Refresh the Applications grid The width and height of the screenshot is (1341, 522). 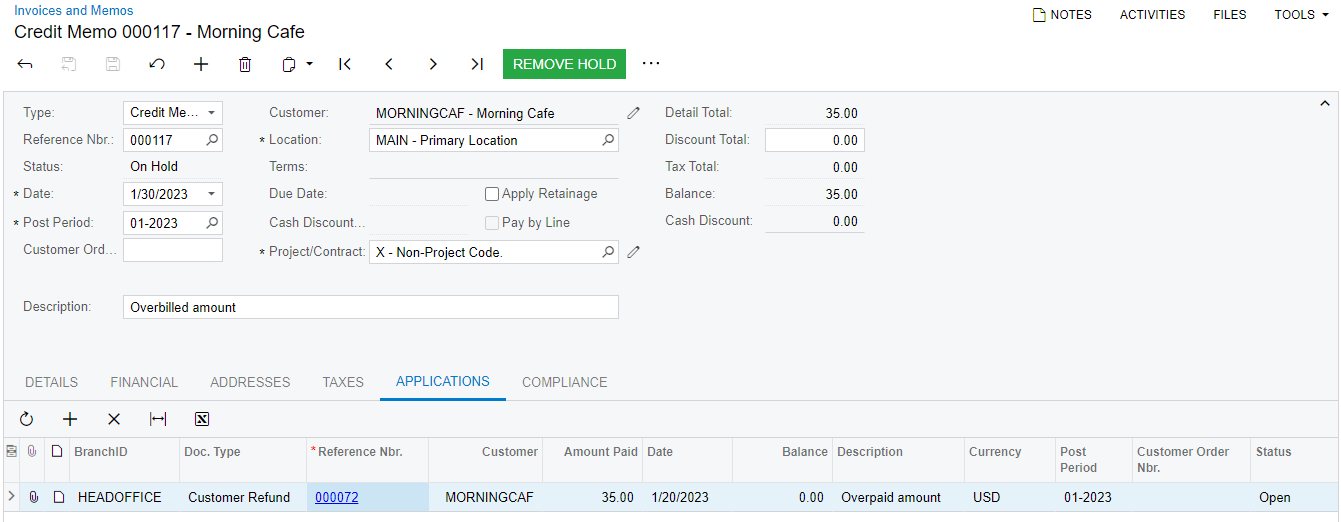[x=26, y=419]
